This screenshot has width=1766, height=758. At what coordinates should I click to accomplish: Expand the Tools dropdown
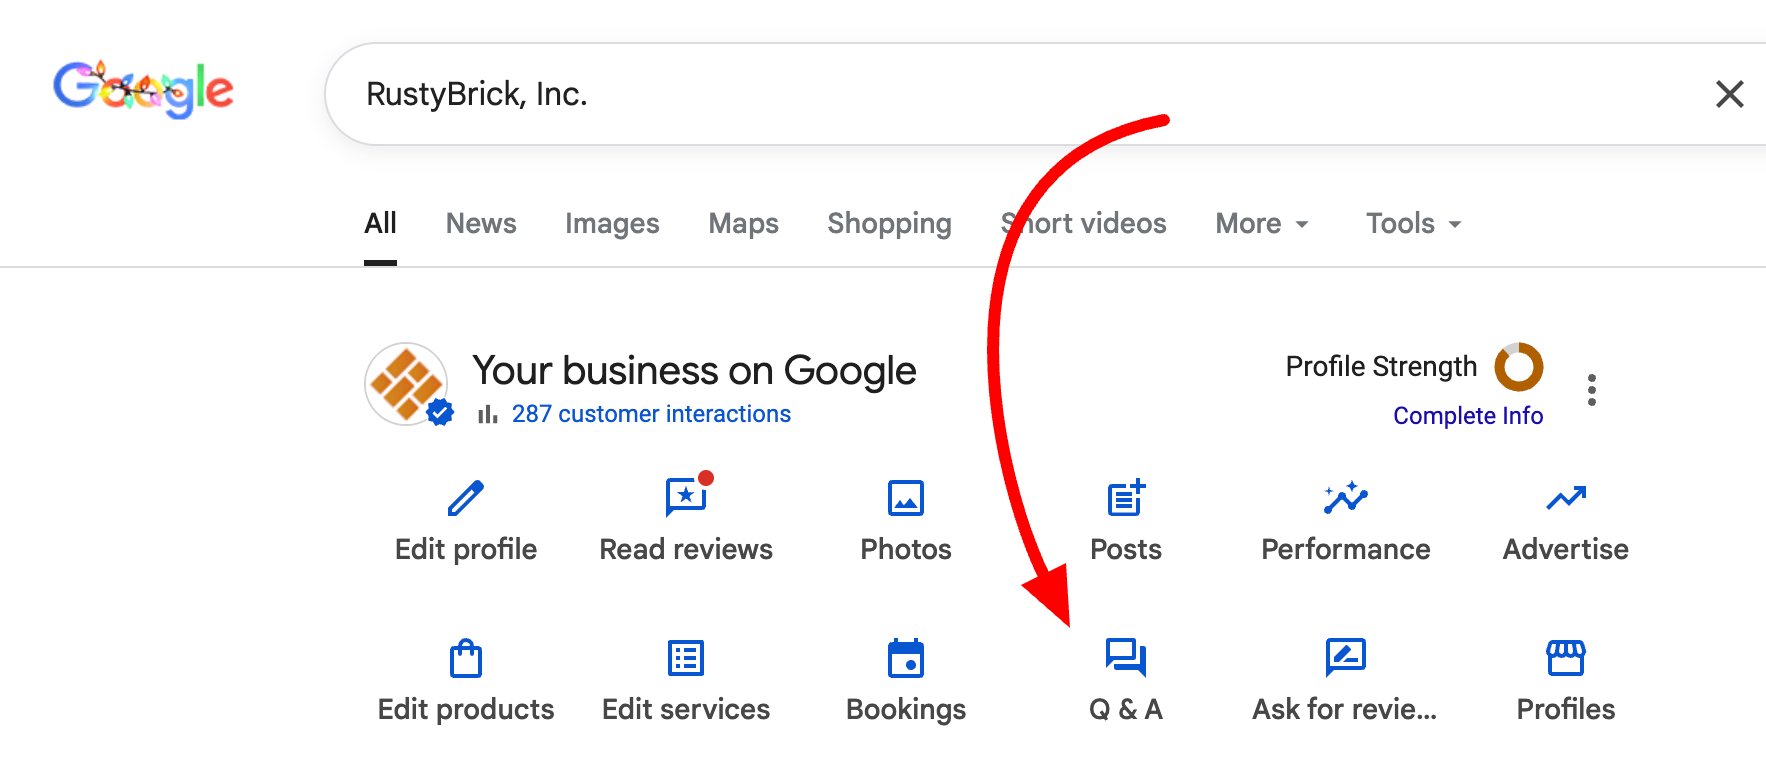[1413, 224]
